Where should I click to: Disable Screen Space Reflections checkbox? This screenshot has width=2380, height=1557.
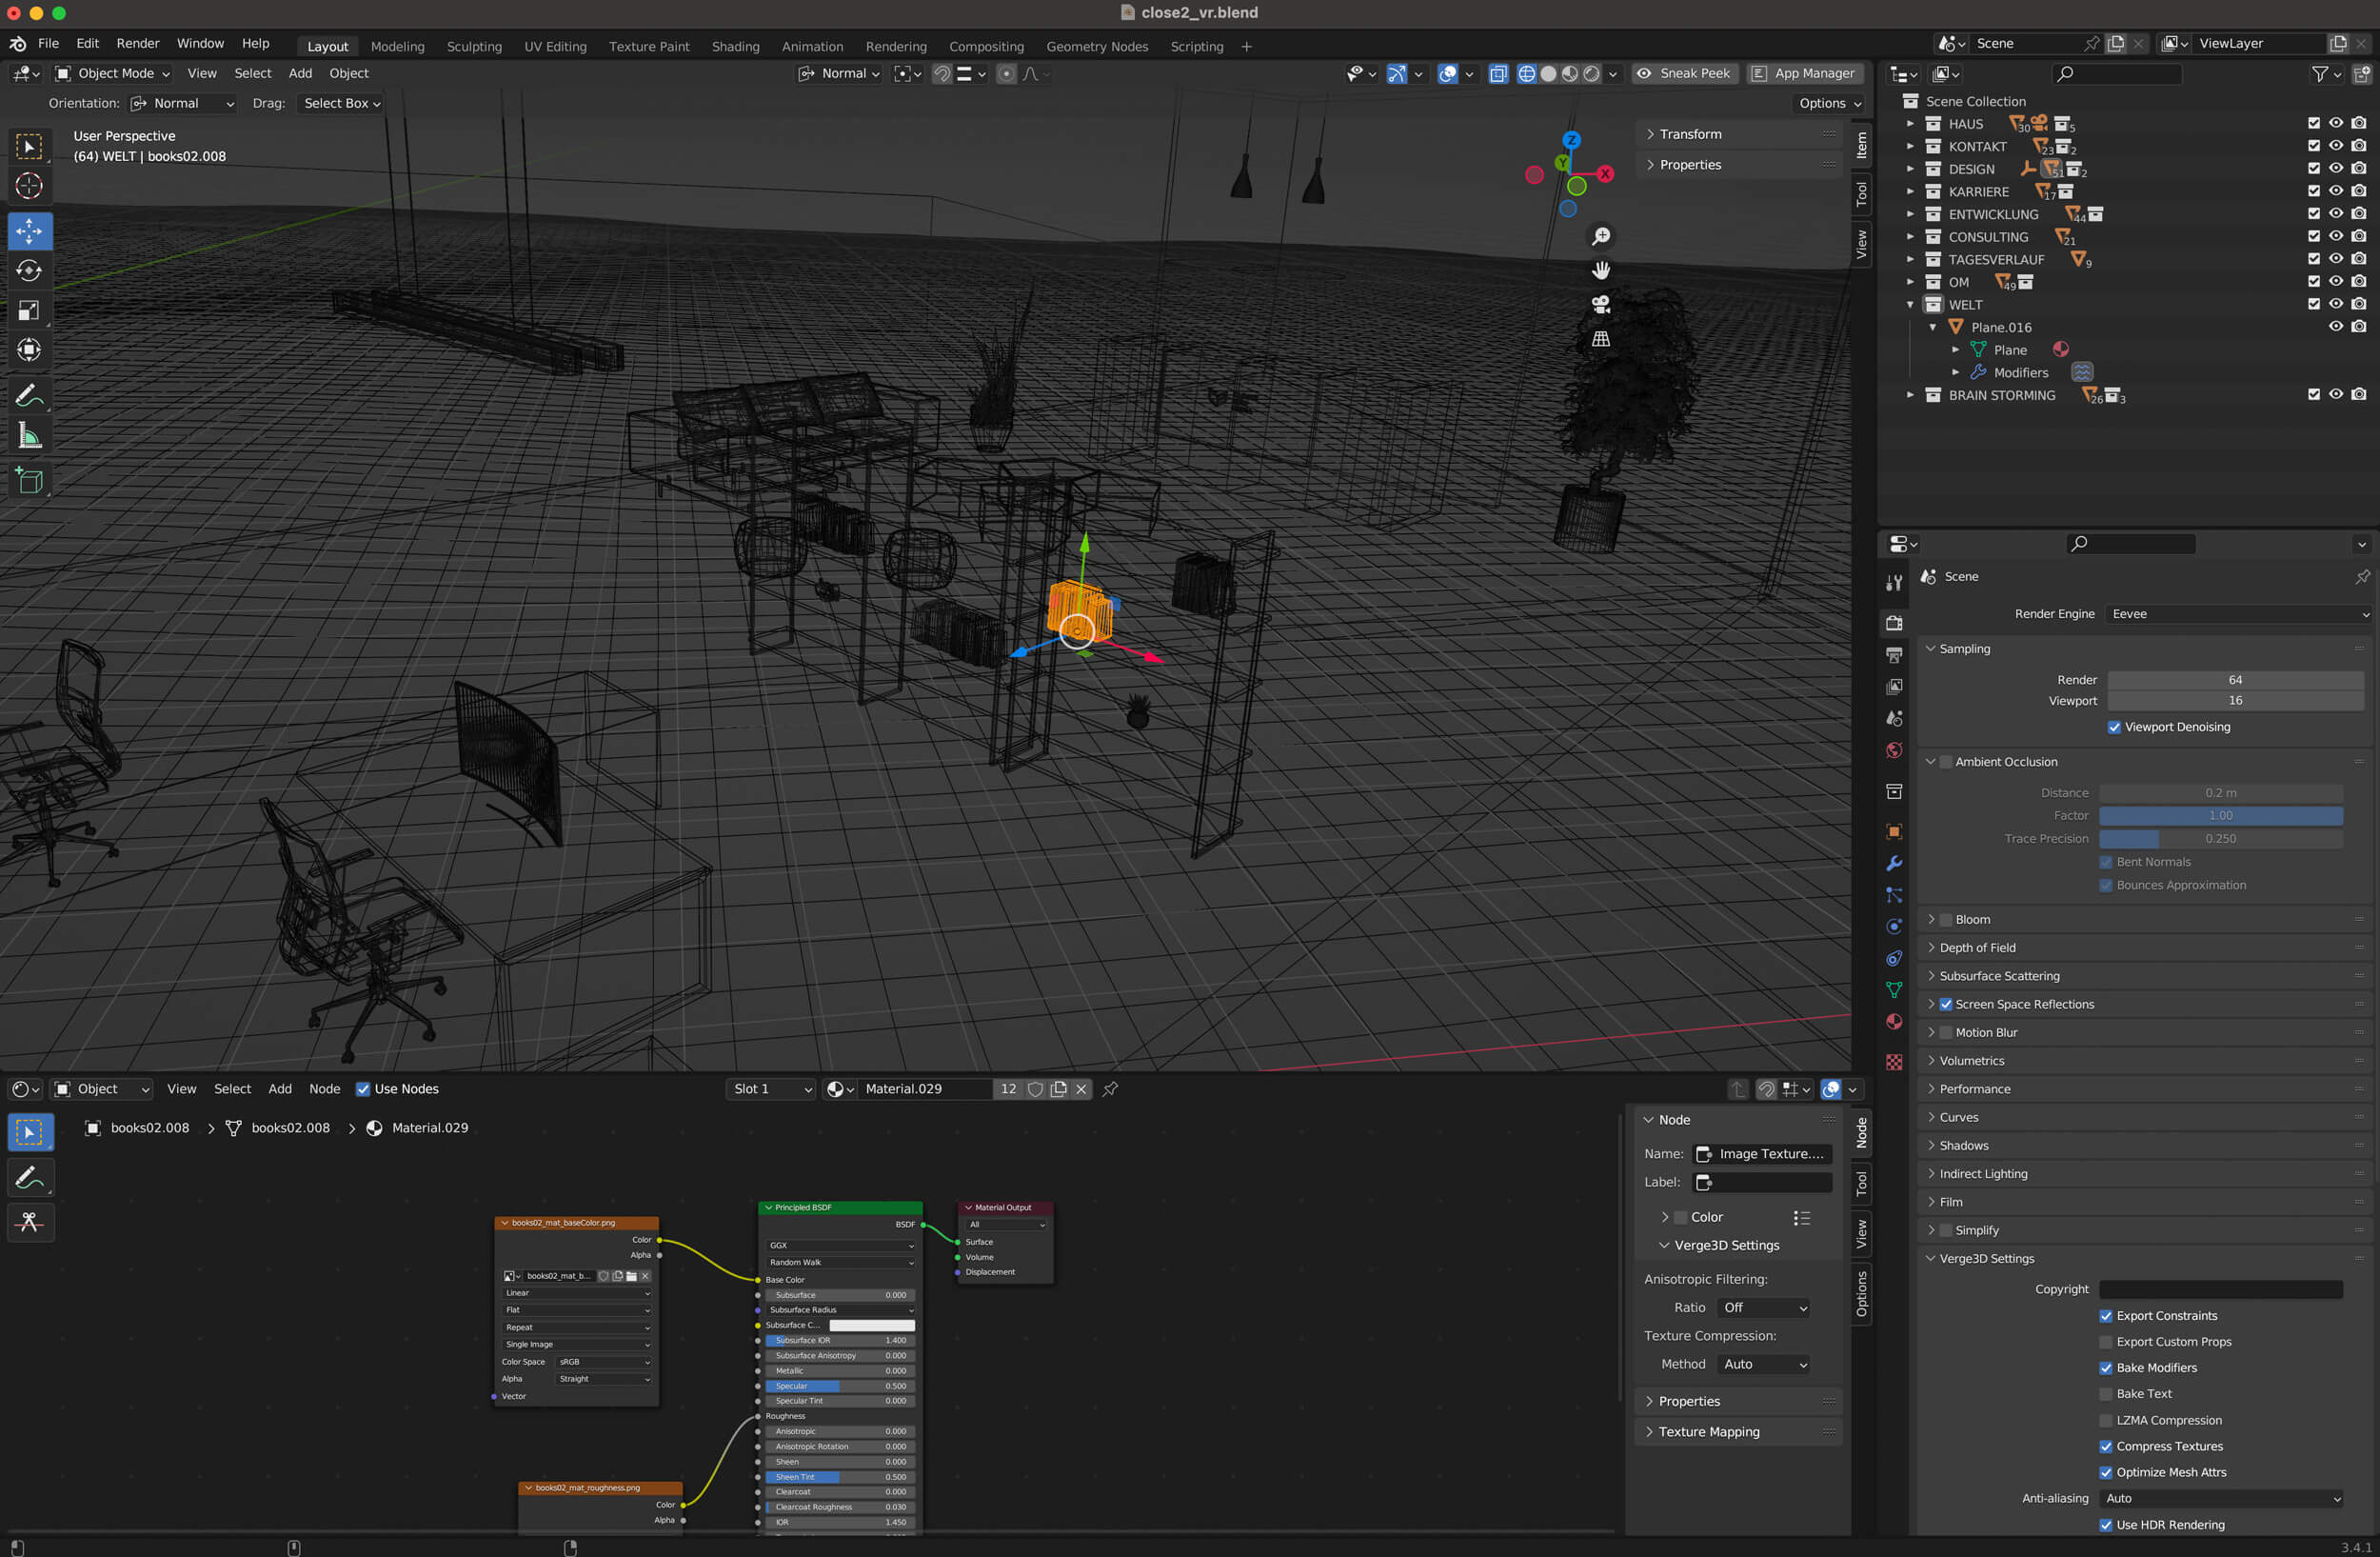(x=1946, y=1004)
